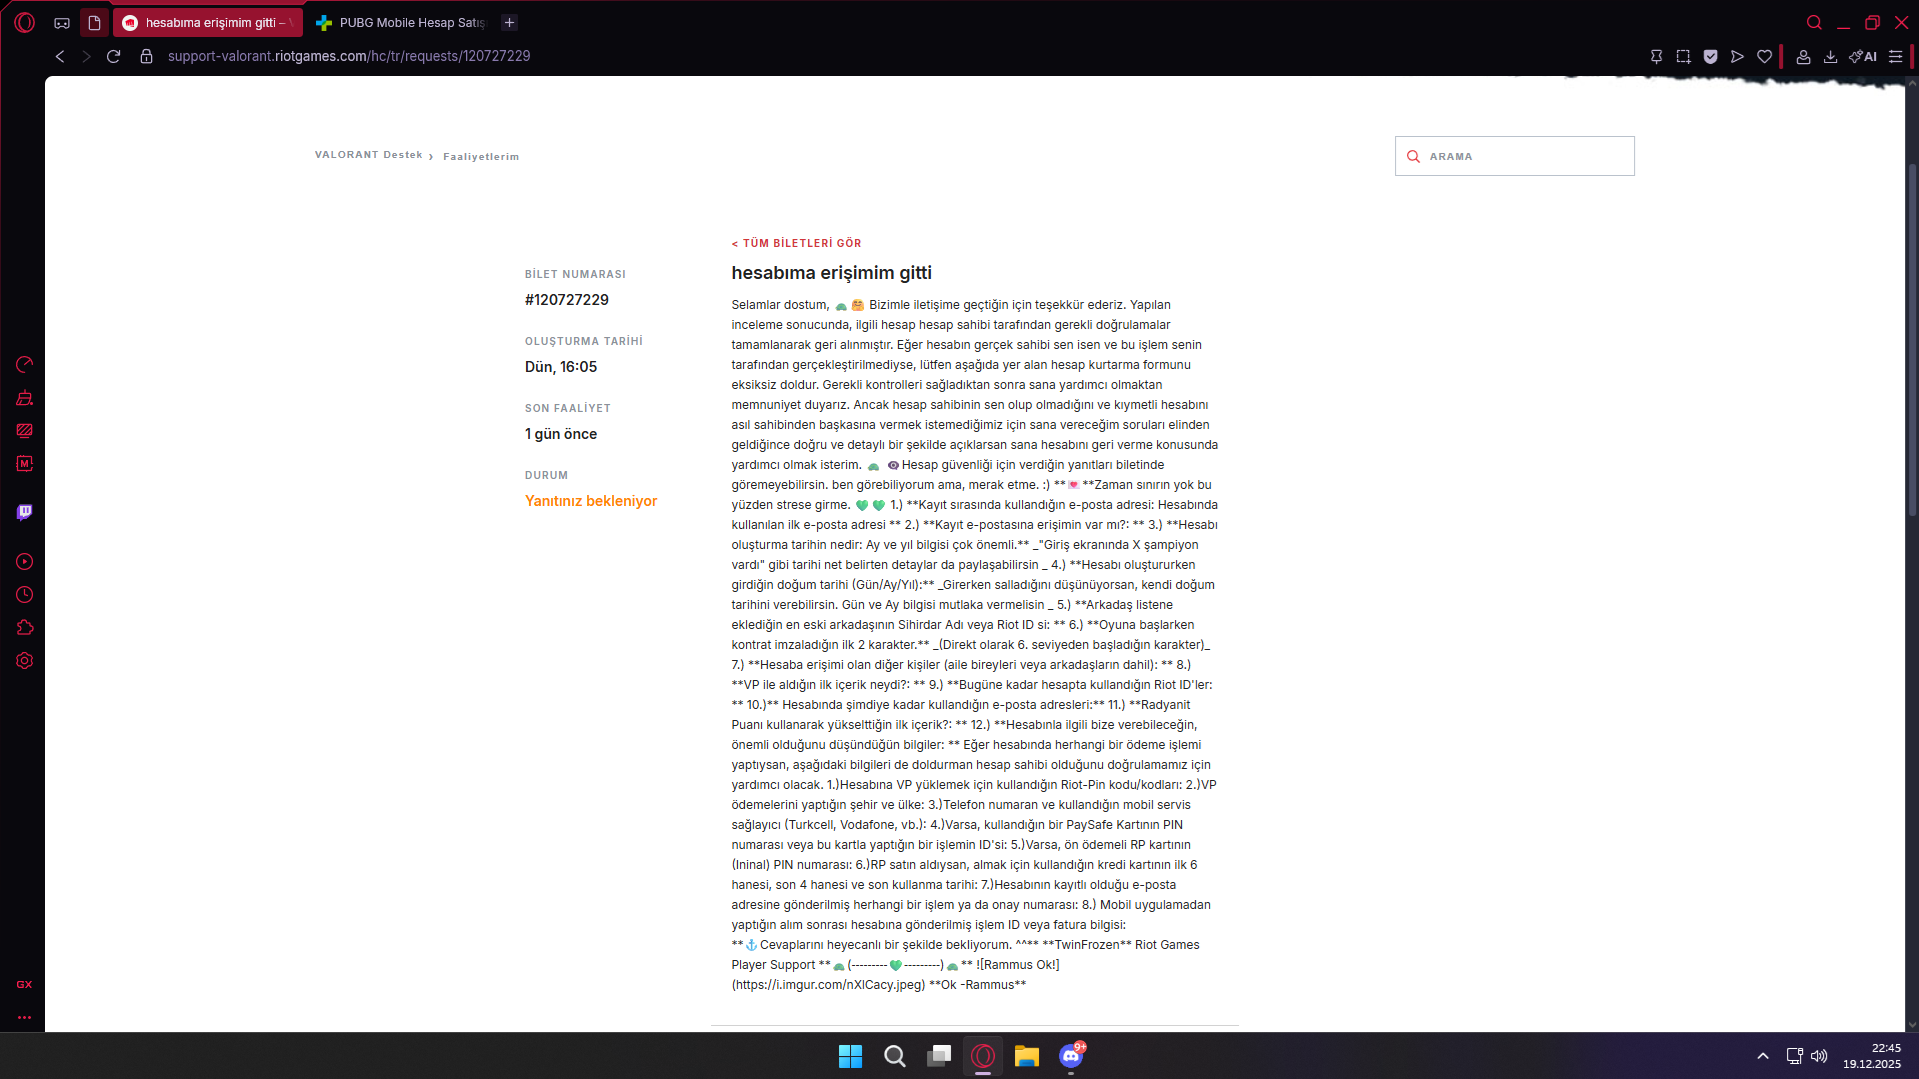Click the TÜM BİLETLERİ GÖR link

796,243
